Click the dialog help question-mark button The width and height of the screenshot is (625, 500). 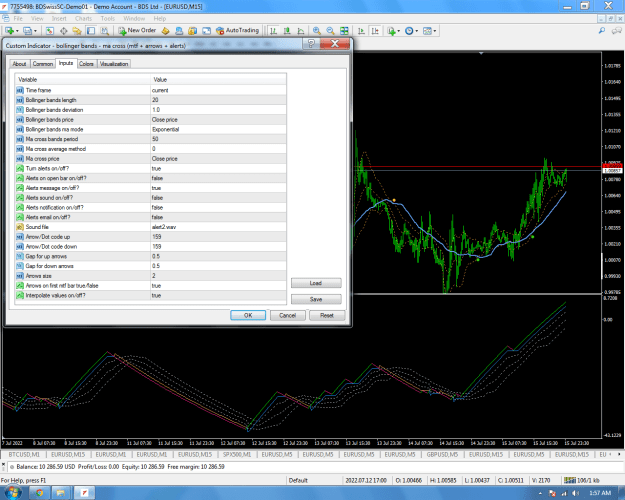pos(311,43)
